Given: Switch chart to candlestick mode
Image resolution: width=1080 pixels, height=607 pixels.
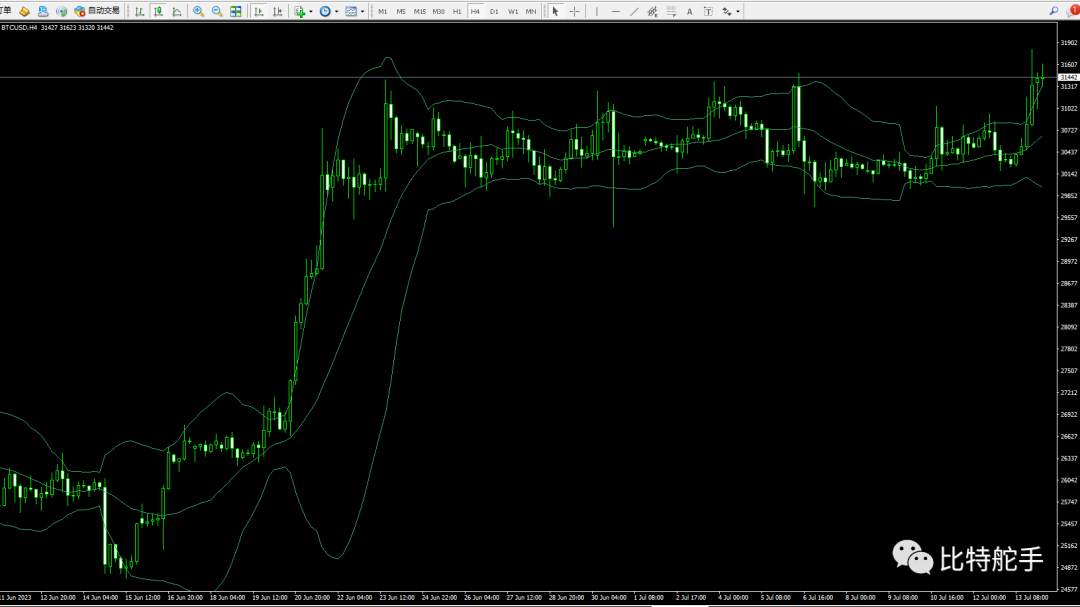Looking at the screenshot, I should point(158,11).
